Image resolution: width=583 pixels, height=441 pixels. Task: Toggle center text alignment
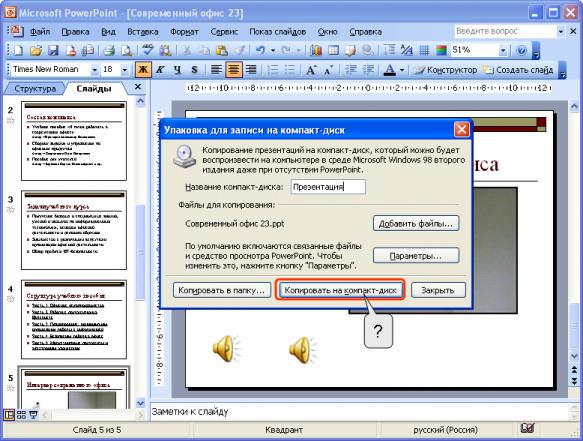pyautogui.click(x=234, y=70)
